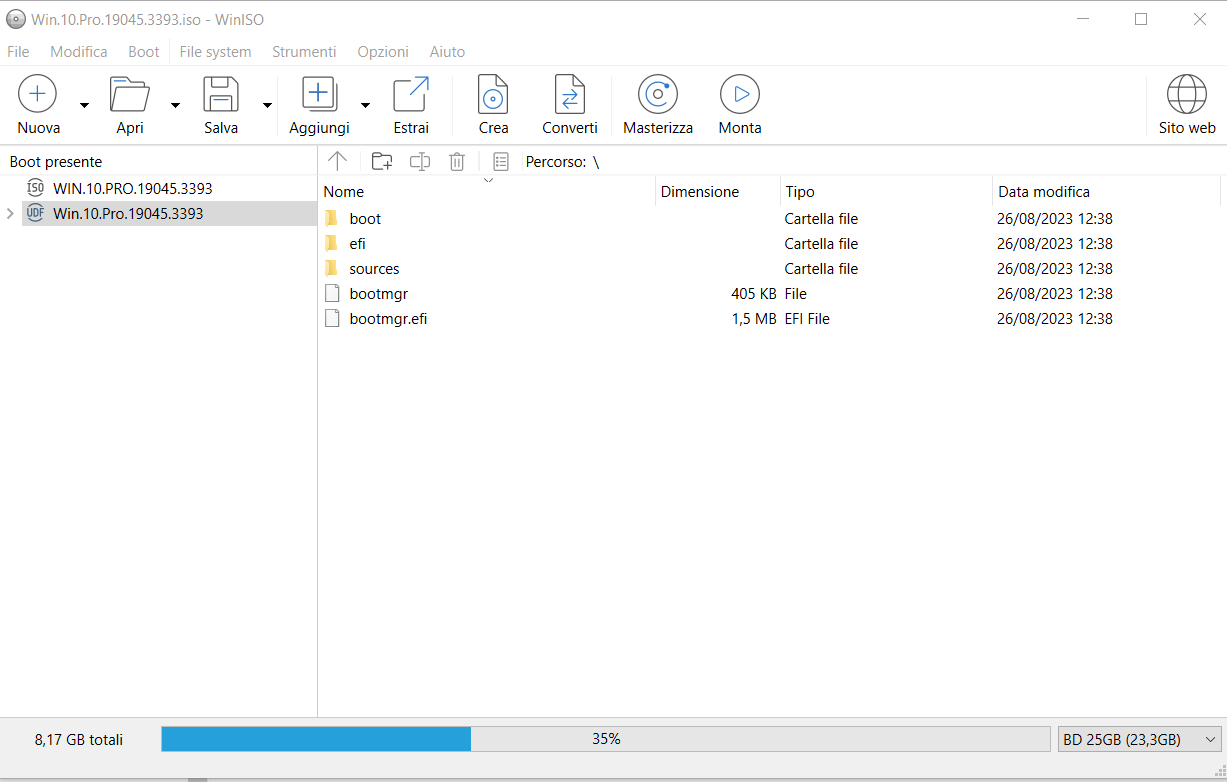Screen dimensions: 1227x782
Task: Select the boot folder row
Action: pyautogui.click(x=770, y=219)
